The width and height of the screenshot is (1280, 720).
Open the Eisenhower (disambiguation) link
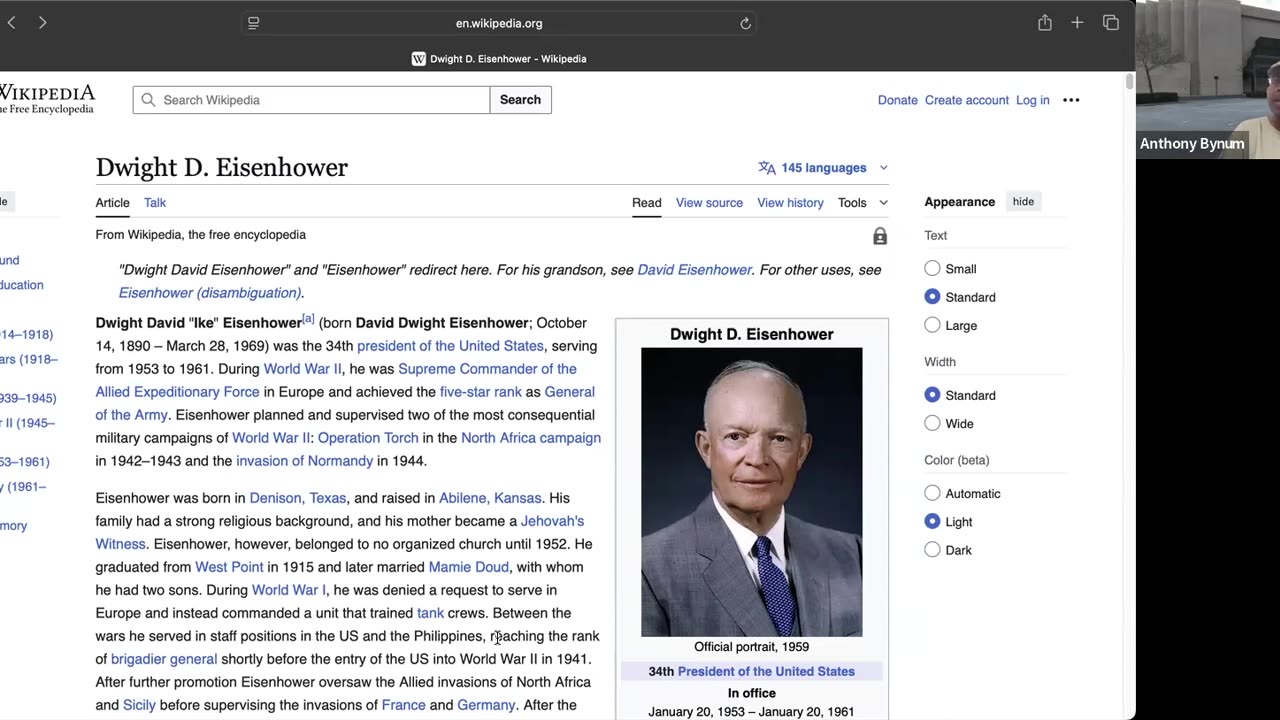coord(209,293)
